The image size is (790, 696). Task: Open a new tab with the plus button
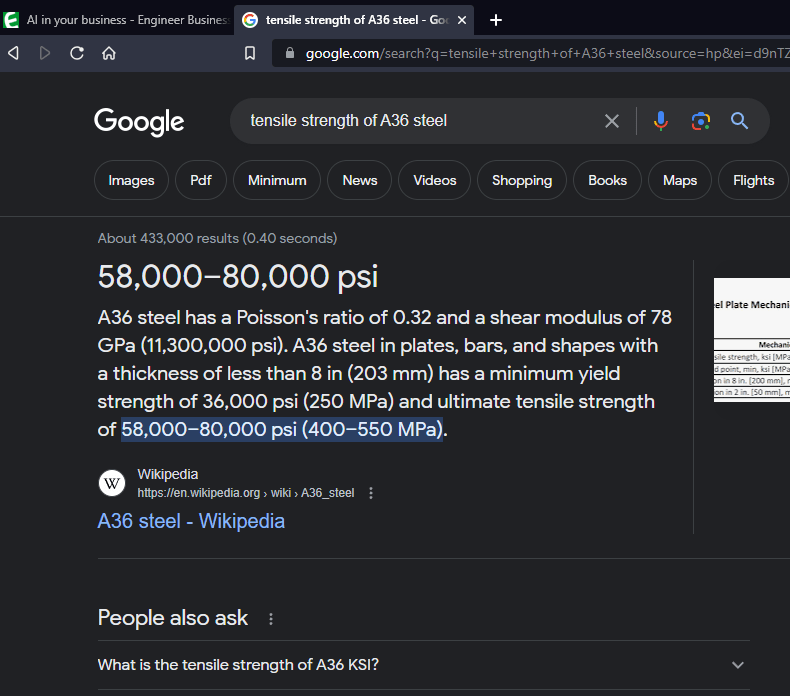tap(496, 20)
